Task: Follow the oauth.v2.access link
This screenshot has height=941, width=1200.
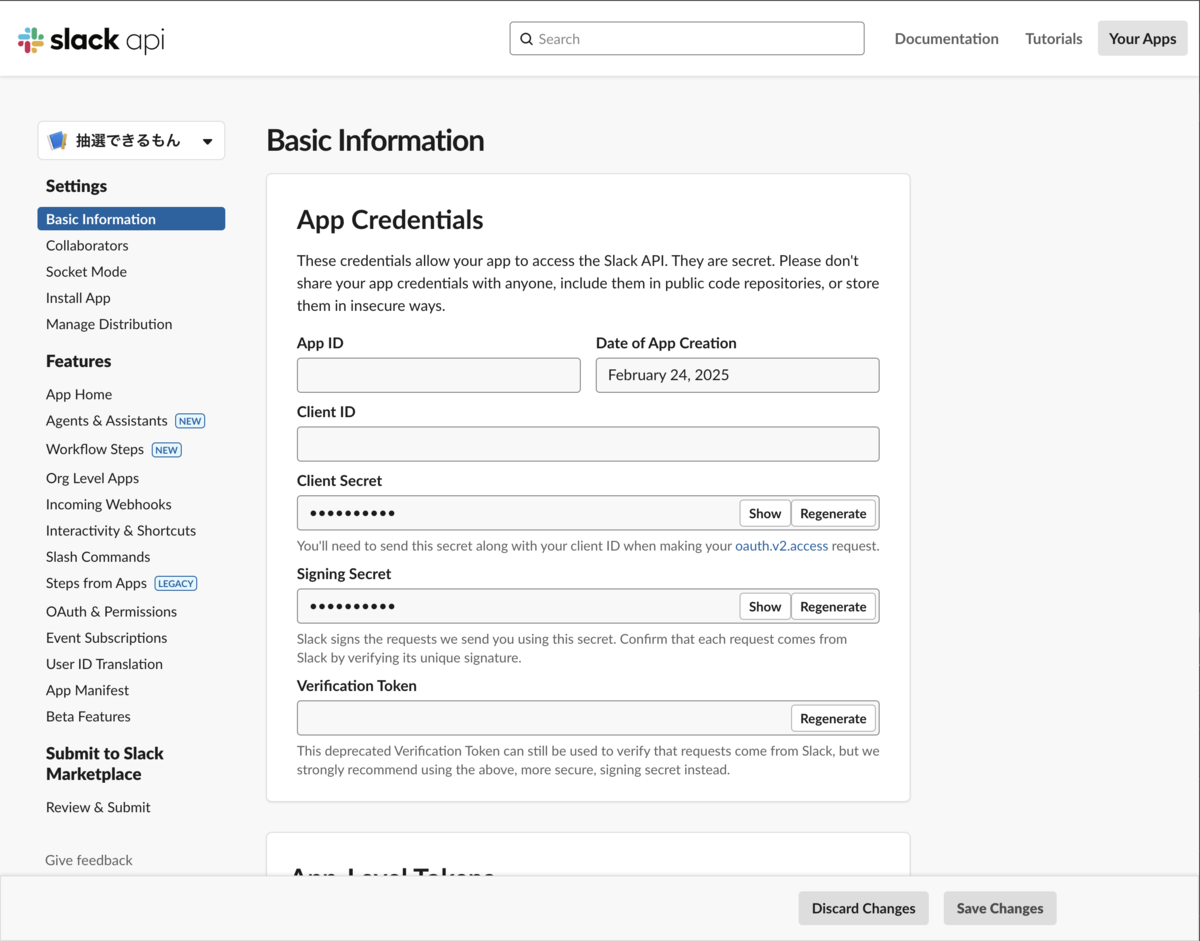Action: (x=782, y=546)
